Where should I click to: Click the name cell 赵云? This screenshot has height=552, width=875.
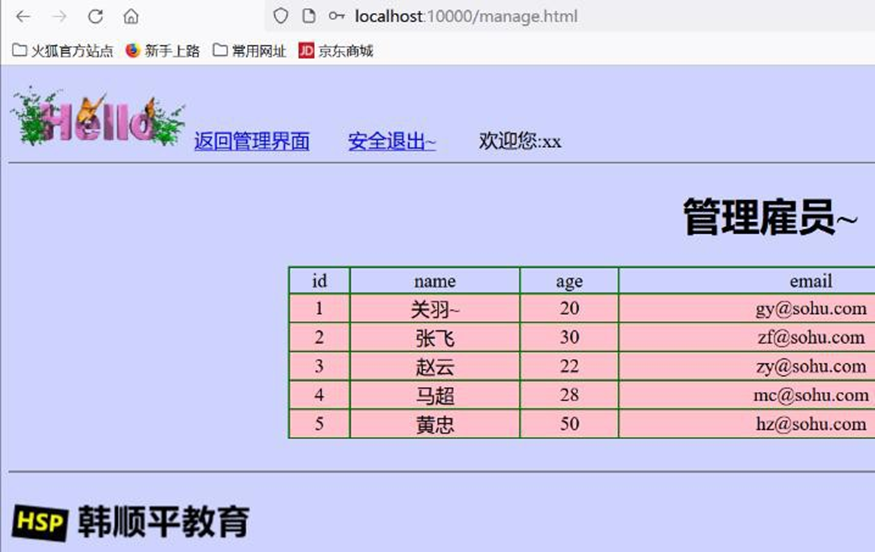pos(434,367)
